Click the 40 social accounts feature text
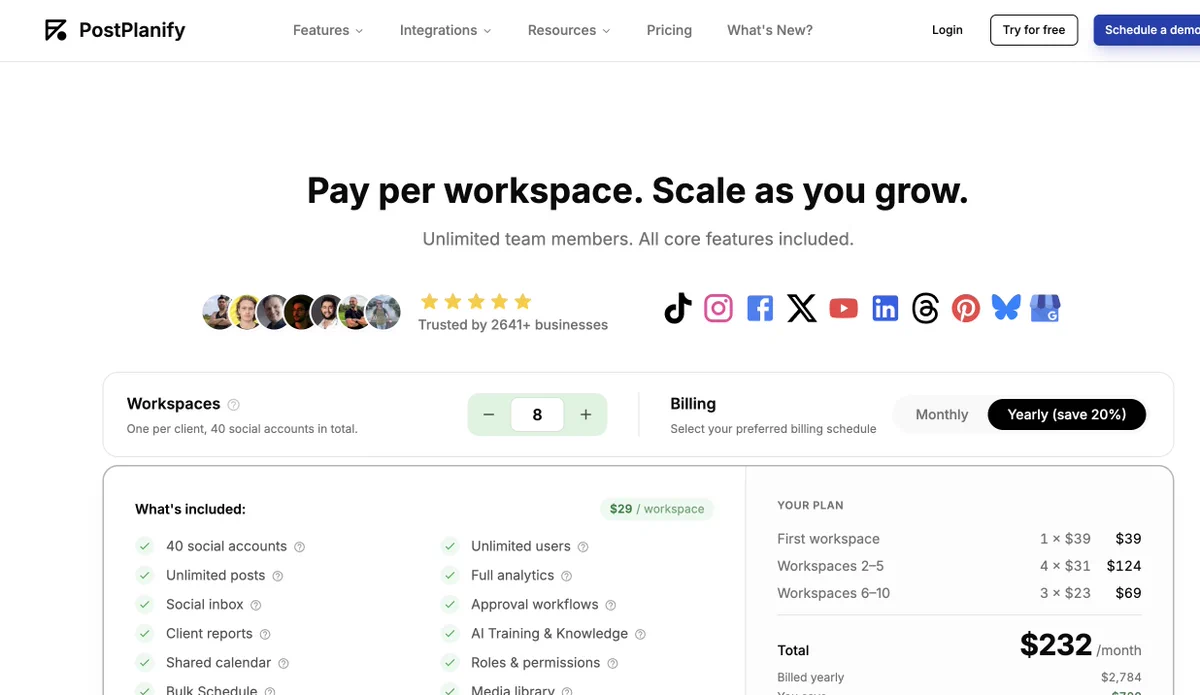 click(x=226, y=546)
